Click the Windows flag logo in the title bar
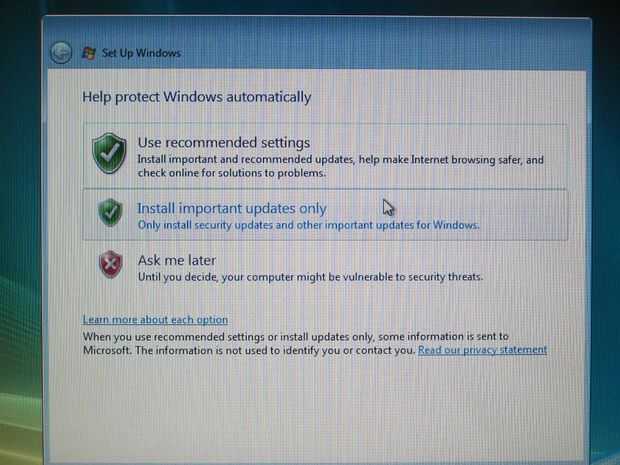The width and height of the screenshot is (620, 465). 89,53
